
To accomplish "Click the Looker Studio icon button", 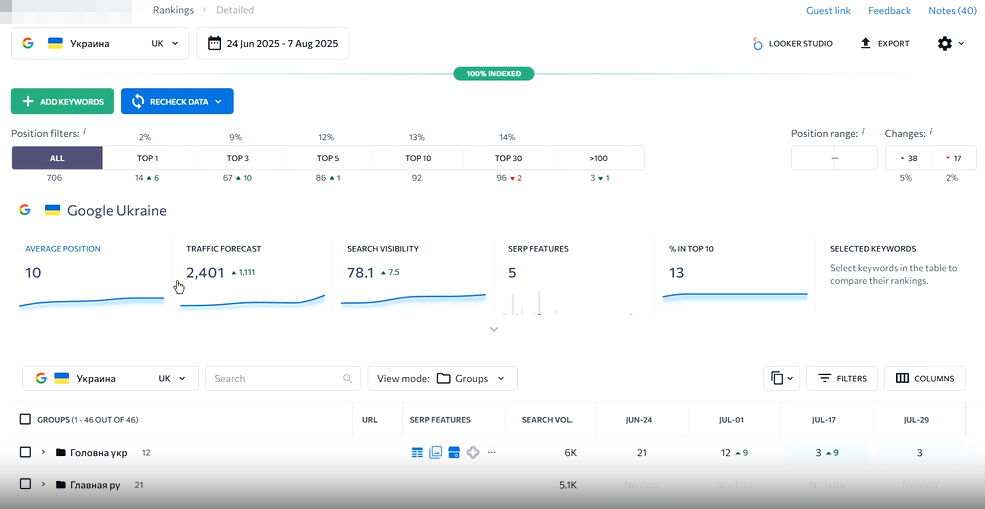I will click(758, 44).
